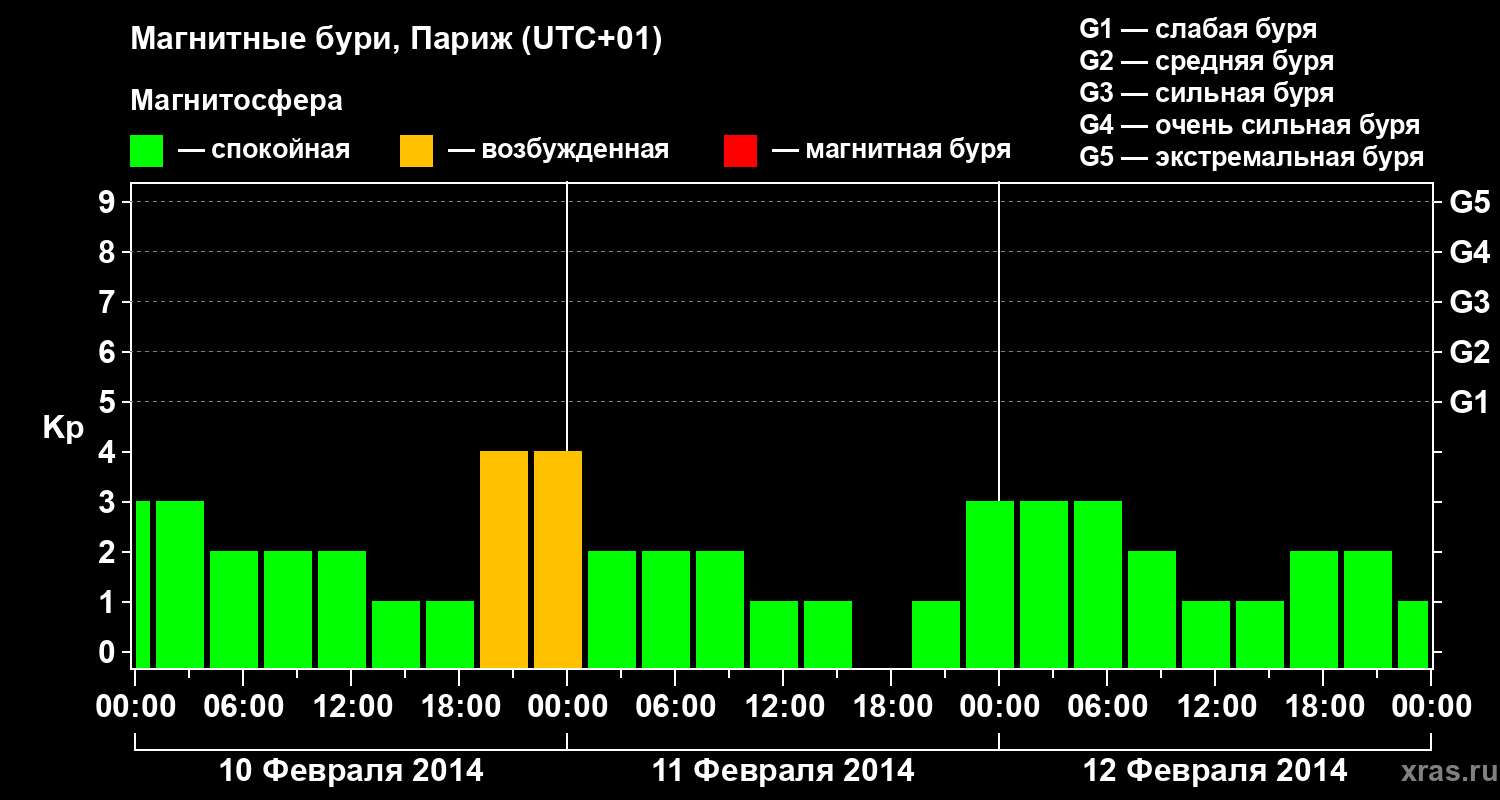Click the '10 Февраля 2014' date label
The height and width of the screenshot is (800, 1500).
click(x=351, y=771)
